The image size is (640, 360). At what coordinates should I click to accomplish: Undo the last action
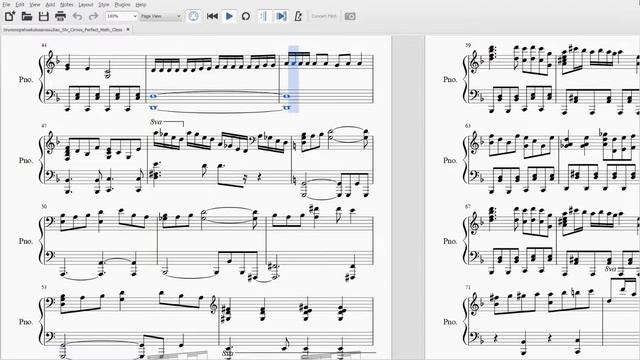(x=77, y=16)
